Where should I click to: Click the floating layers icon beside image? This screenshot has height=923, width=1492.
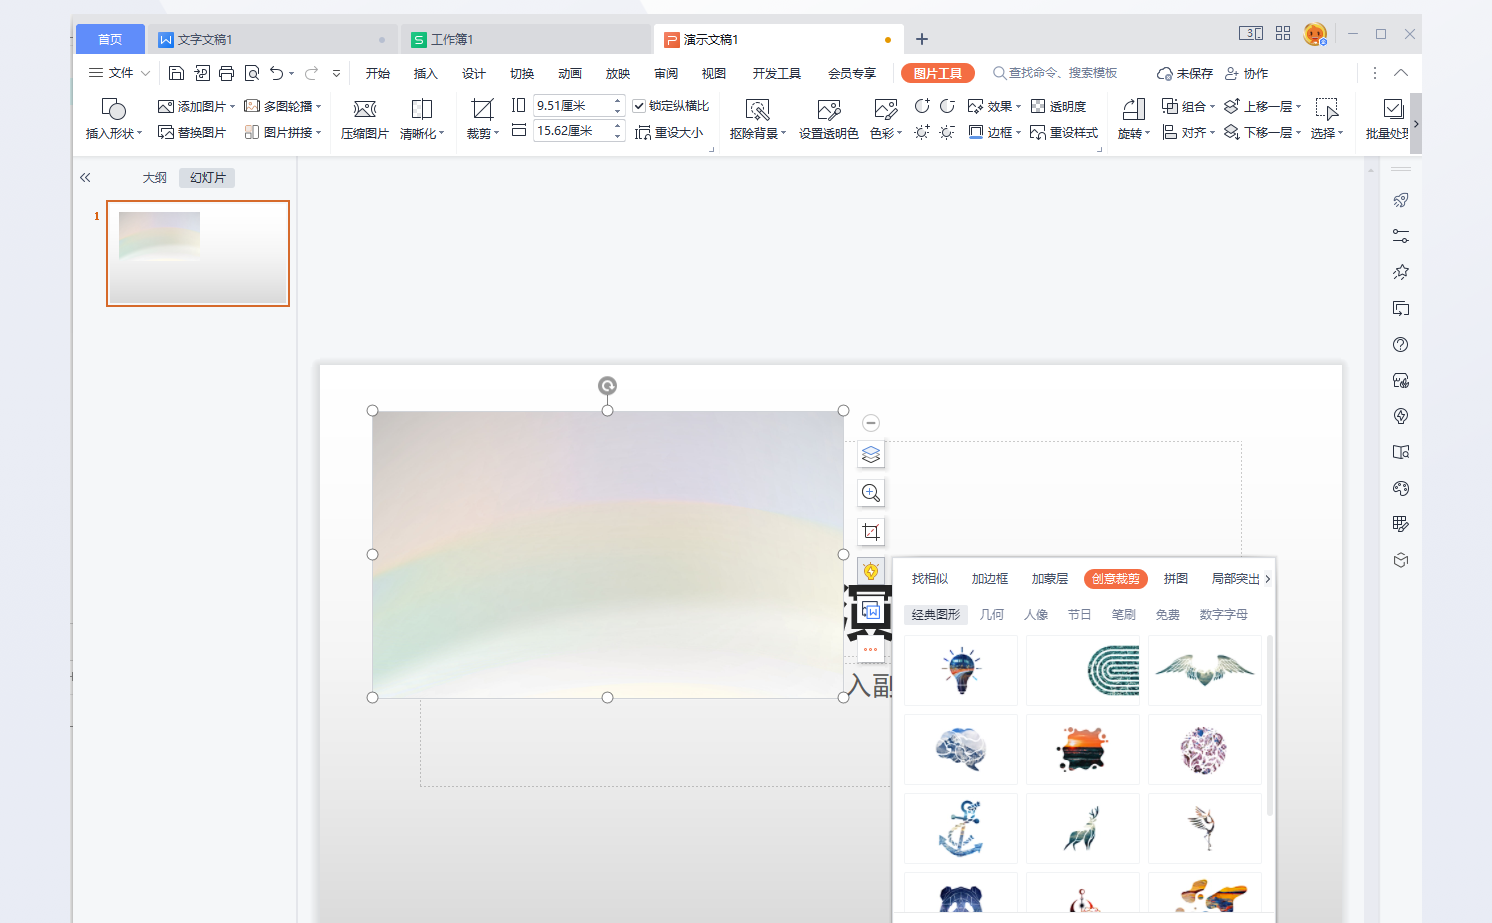871,455
